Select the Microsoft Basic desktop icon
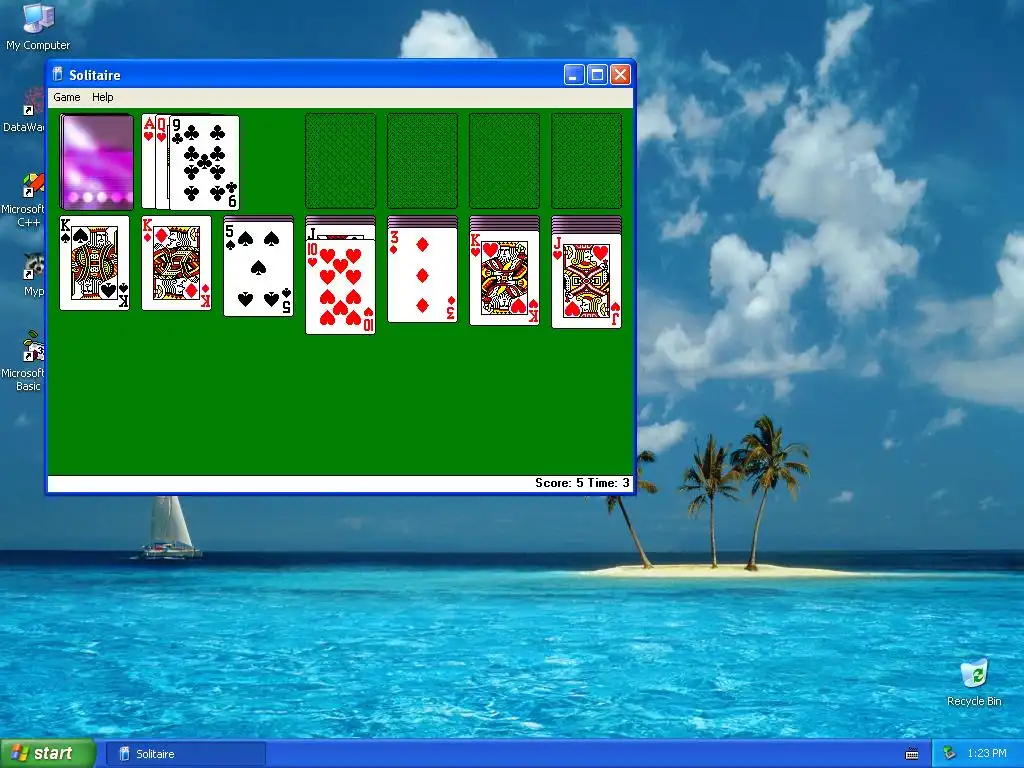 [x=24, y=362]
